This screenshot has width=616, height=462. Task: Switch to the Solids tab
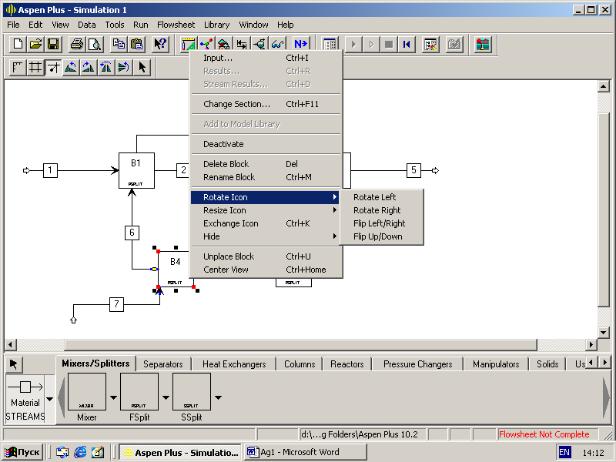(x=547, y=364)
